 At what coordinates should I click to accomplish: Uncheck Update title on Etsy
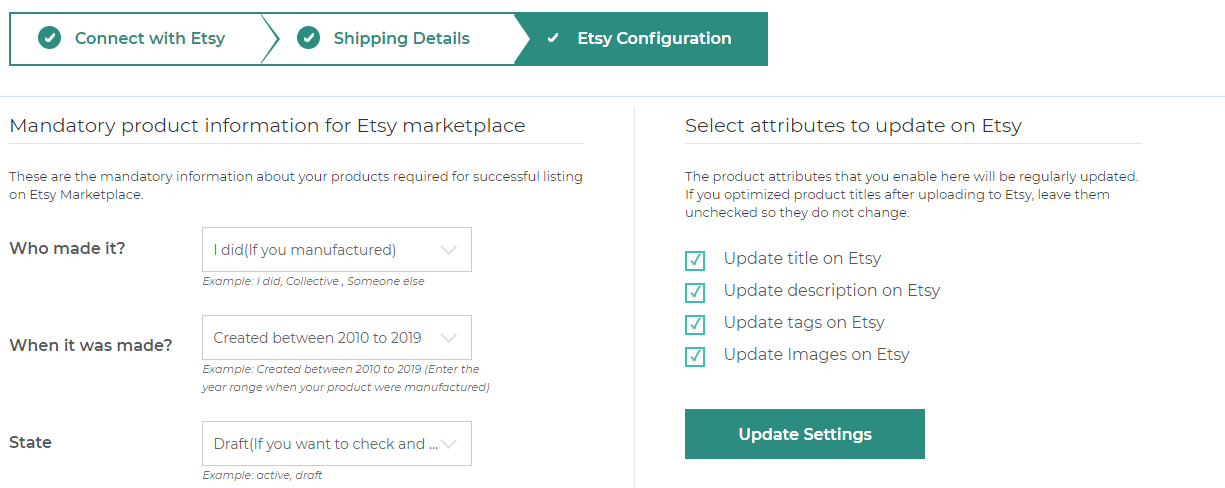click(695, 260)
